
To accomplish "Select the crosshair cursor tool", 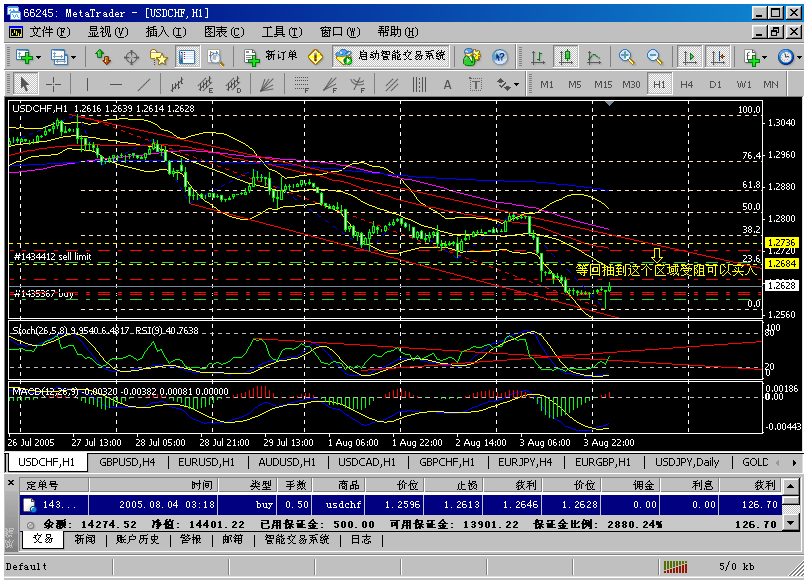I will pos(53,85).
